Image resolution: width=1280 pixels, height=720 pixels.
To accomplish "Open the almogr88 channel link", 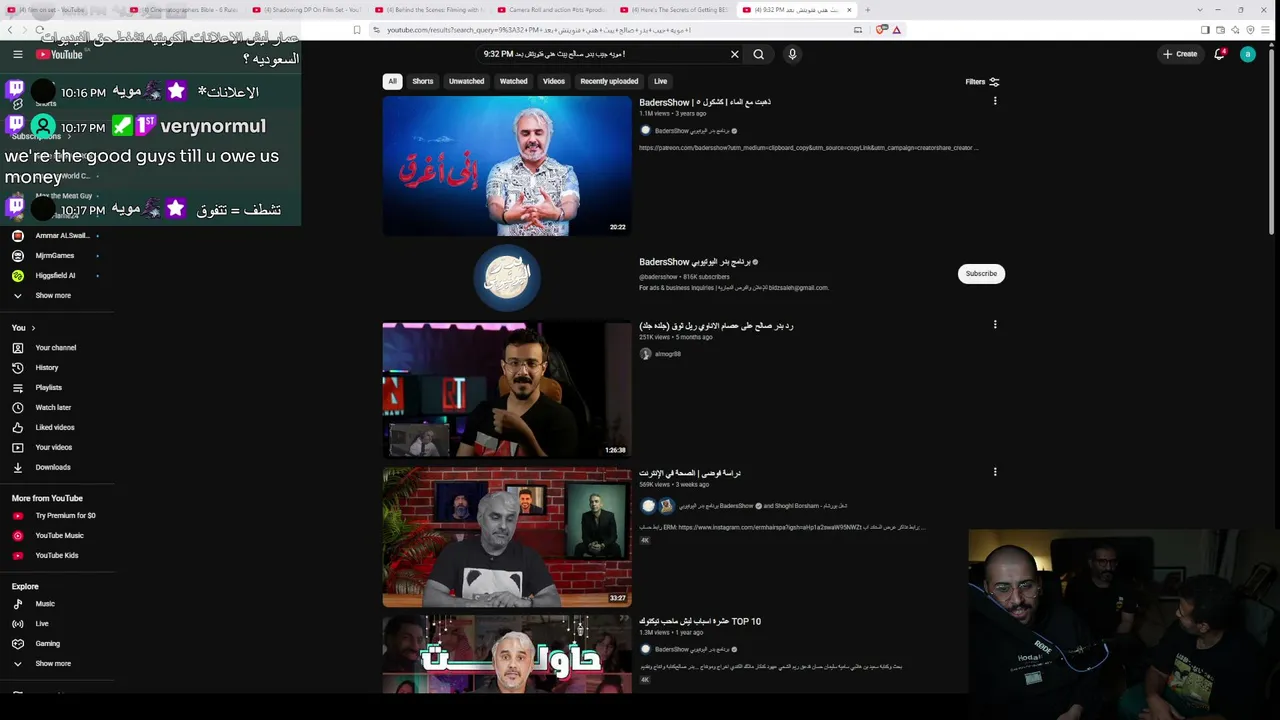I will tap(668, 354).
